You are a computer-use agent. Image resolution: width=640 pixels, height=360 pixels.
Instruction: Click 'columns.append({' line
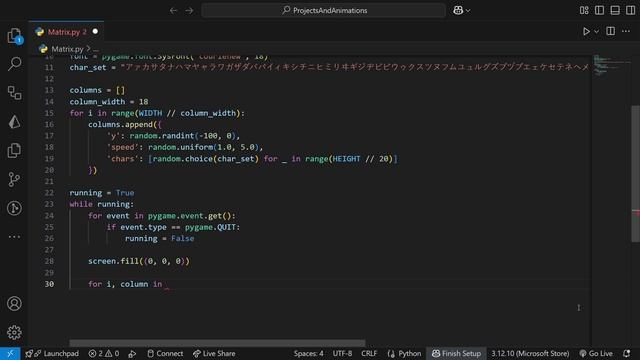[125, 124]
